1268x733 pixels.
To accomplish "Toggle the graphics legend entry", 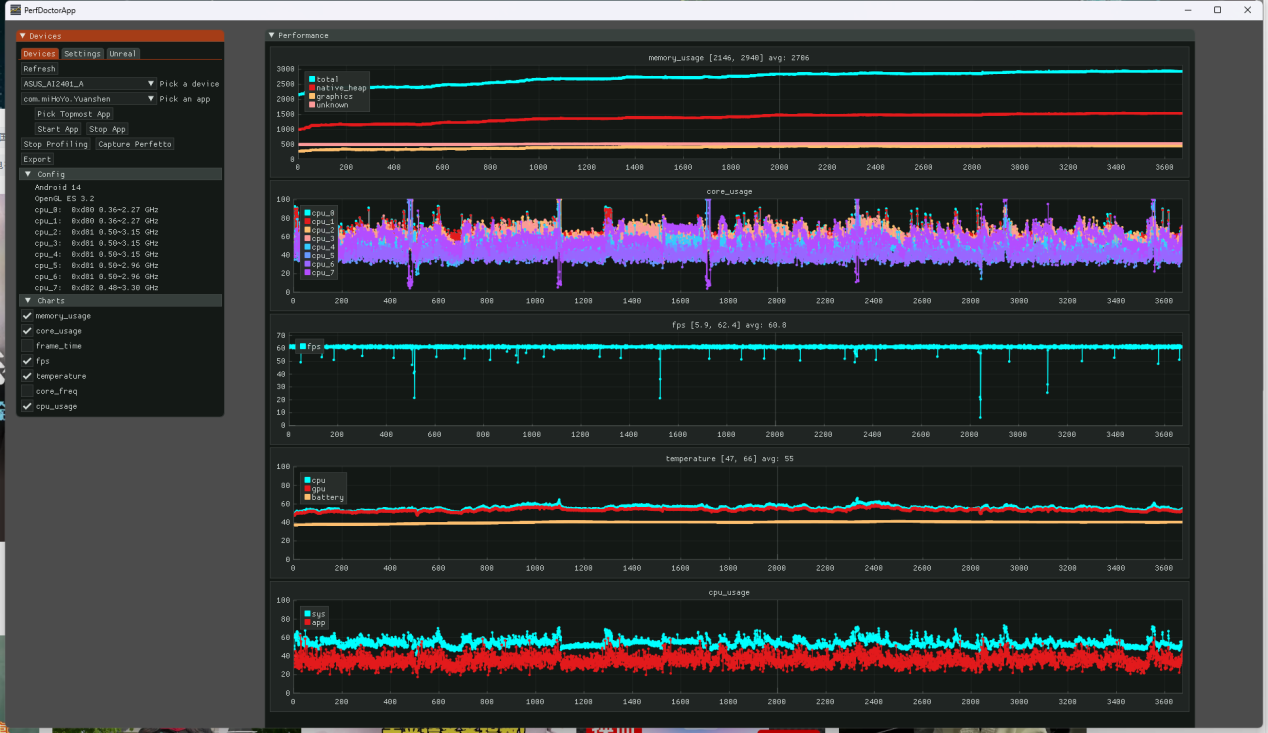I will [x=331, y=96].
